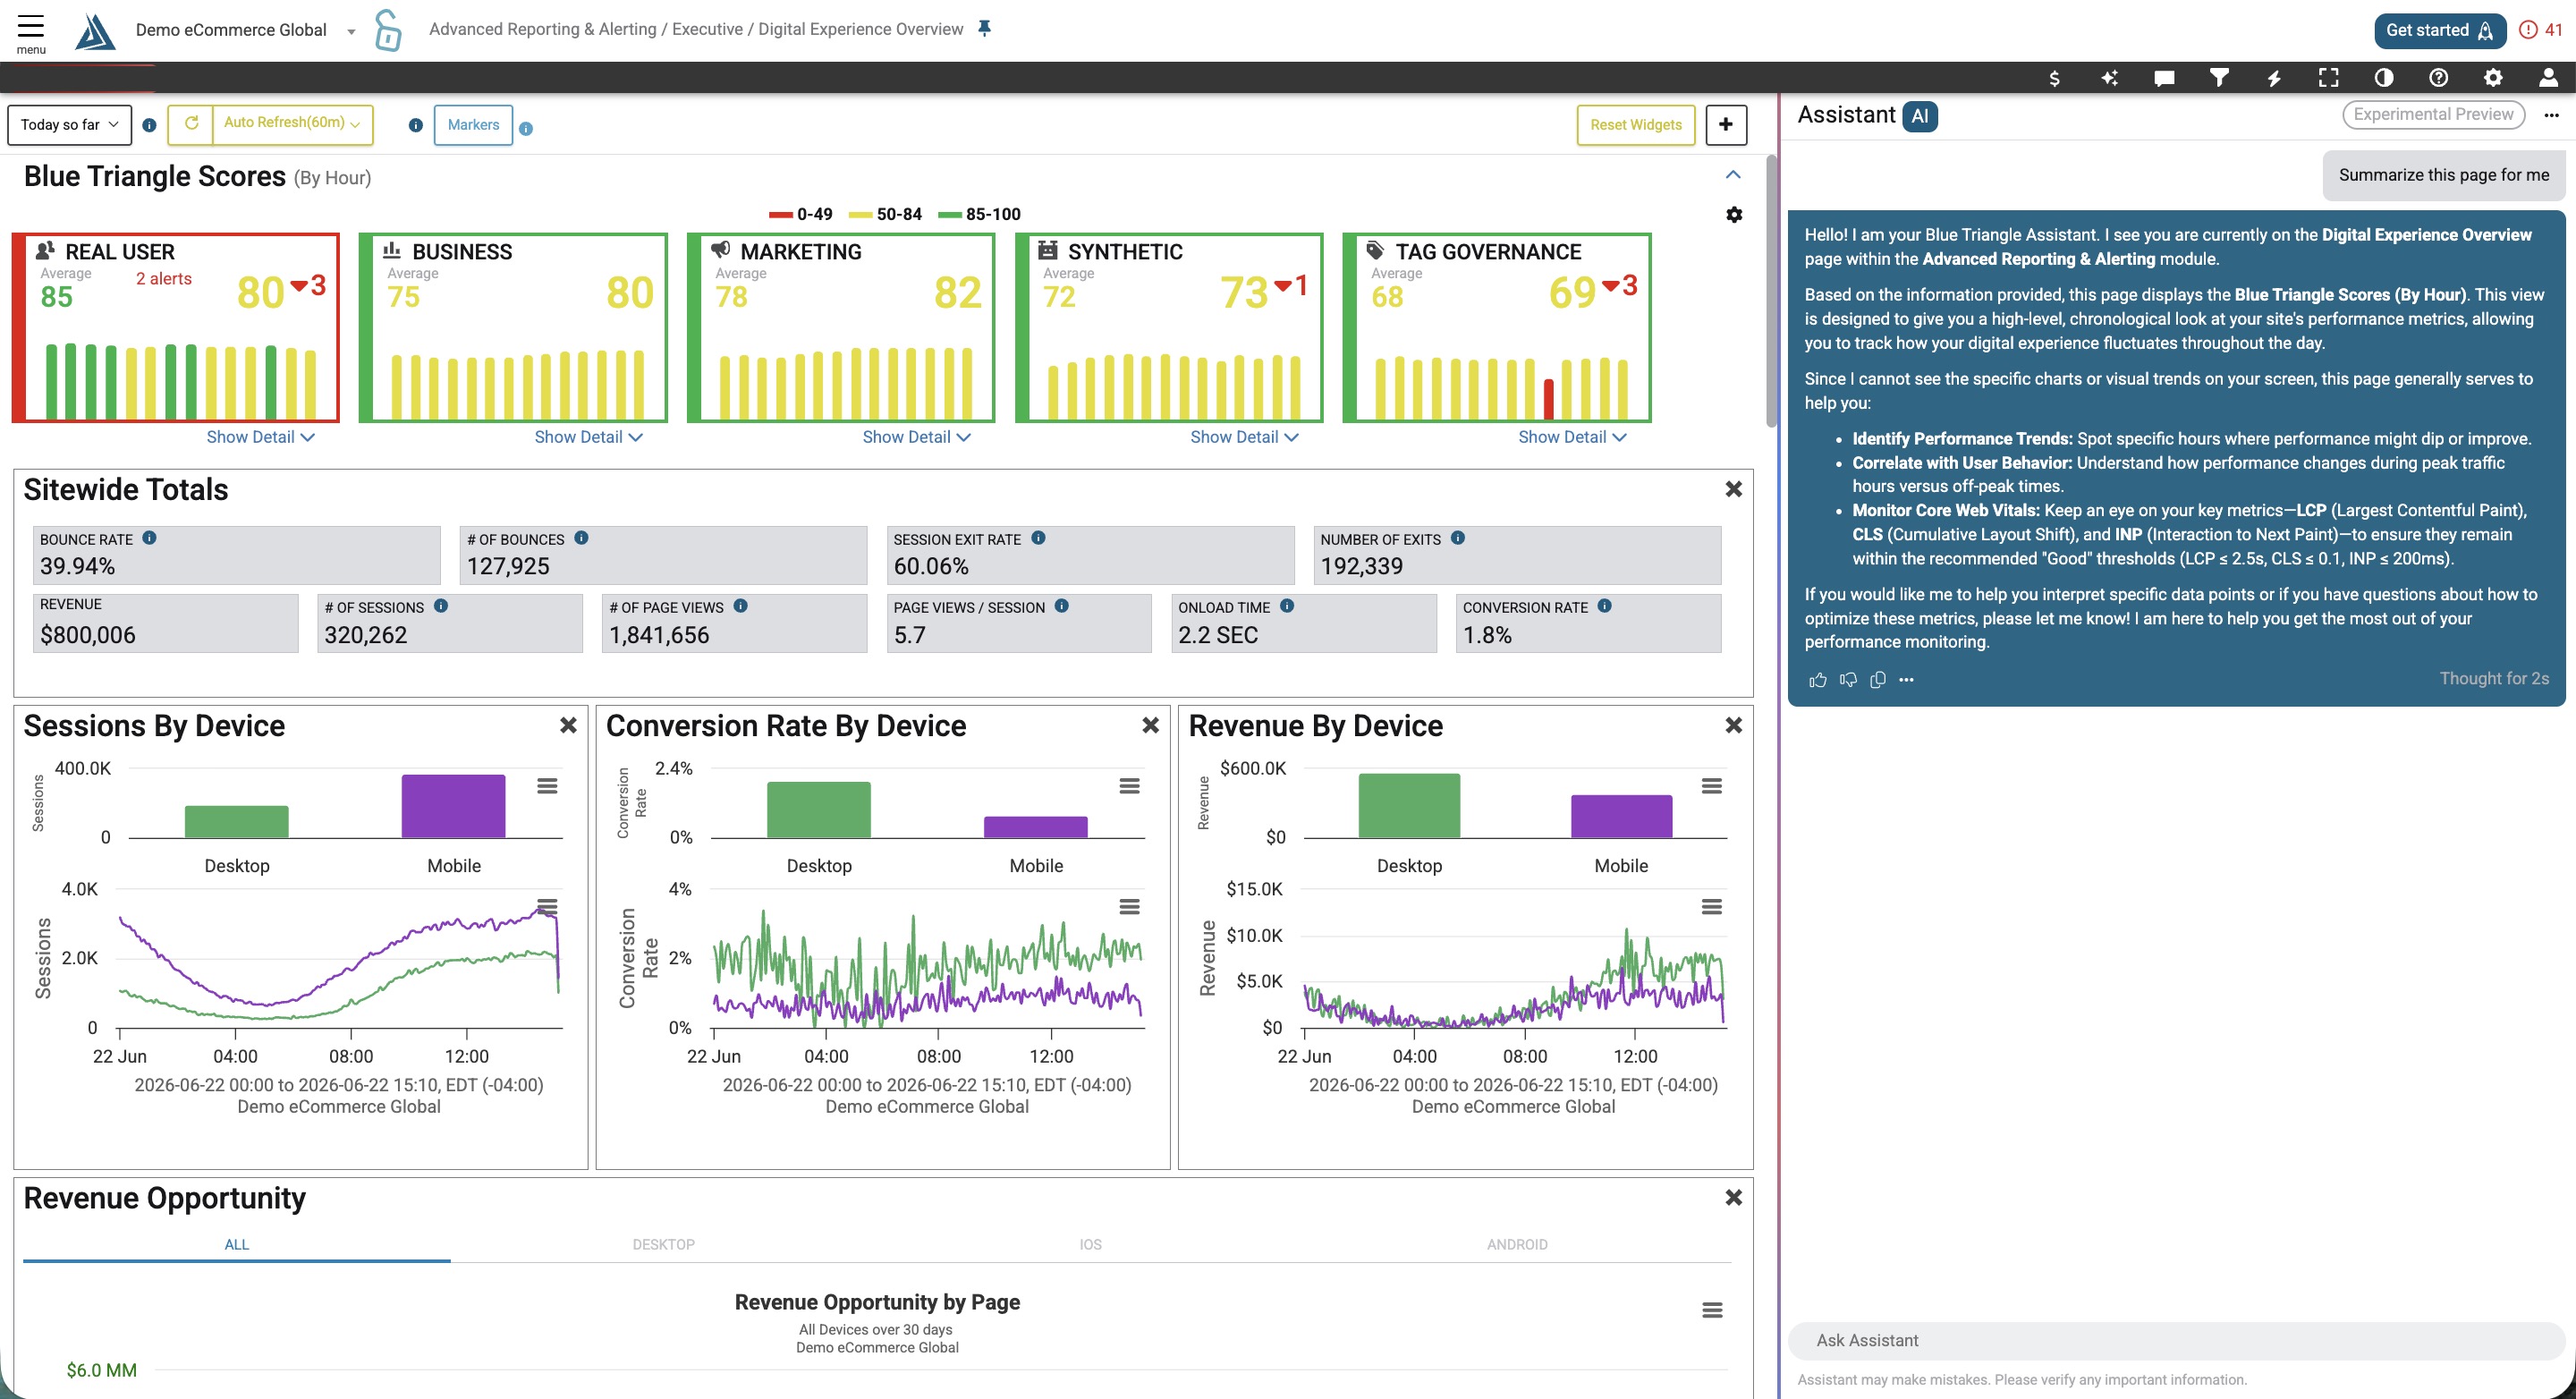Screen dimensions: 2576x1399
Task: Select the DESKTOP tab in Revenue Opportunity
Action: pyautogui.click(x=663, y=1244)
